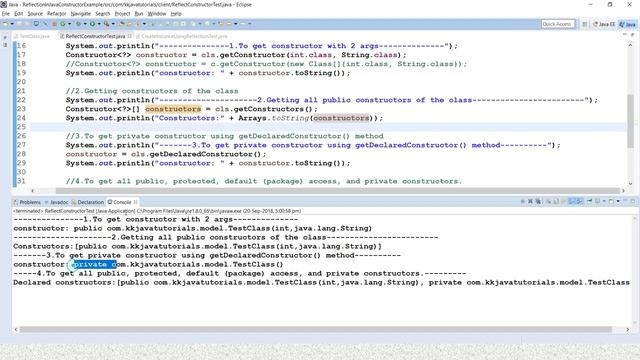The width and height of the screenshot is (640, 360).
Task: Switch to the Java EE perspective
Action: [x=604, y=24]
